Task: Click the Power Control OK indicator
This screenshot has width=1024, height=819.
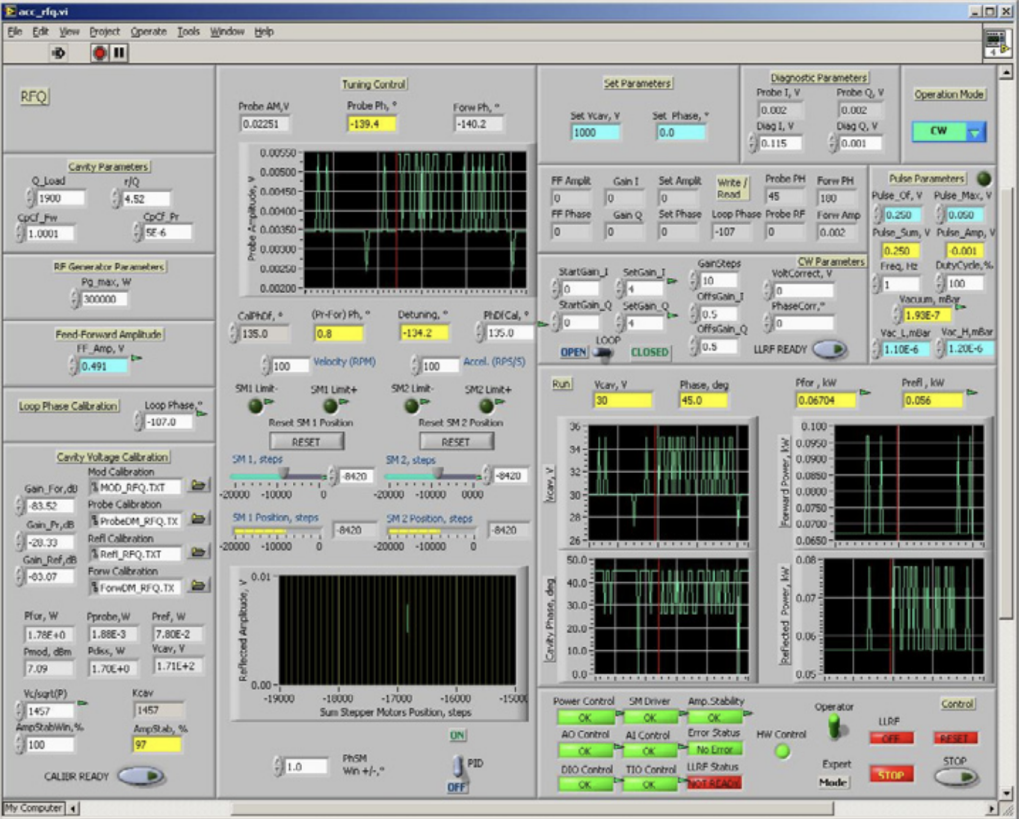Action: (x=585, y=717)
